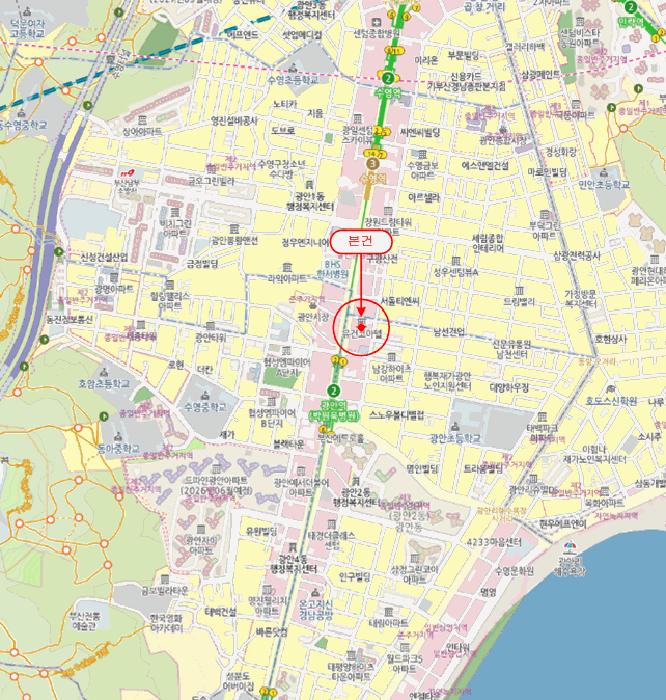666x700 pixels.
Task: Click the market icon above 광안시장
Action: [x=313, y=305]
